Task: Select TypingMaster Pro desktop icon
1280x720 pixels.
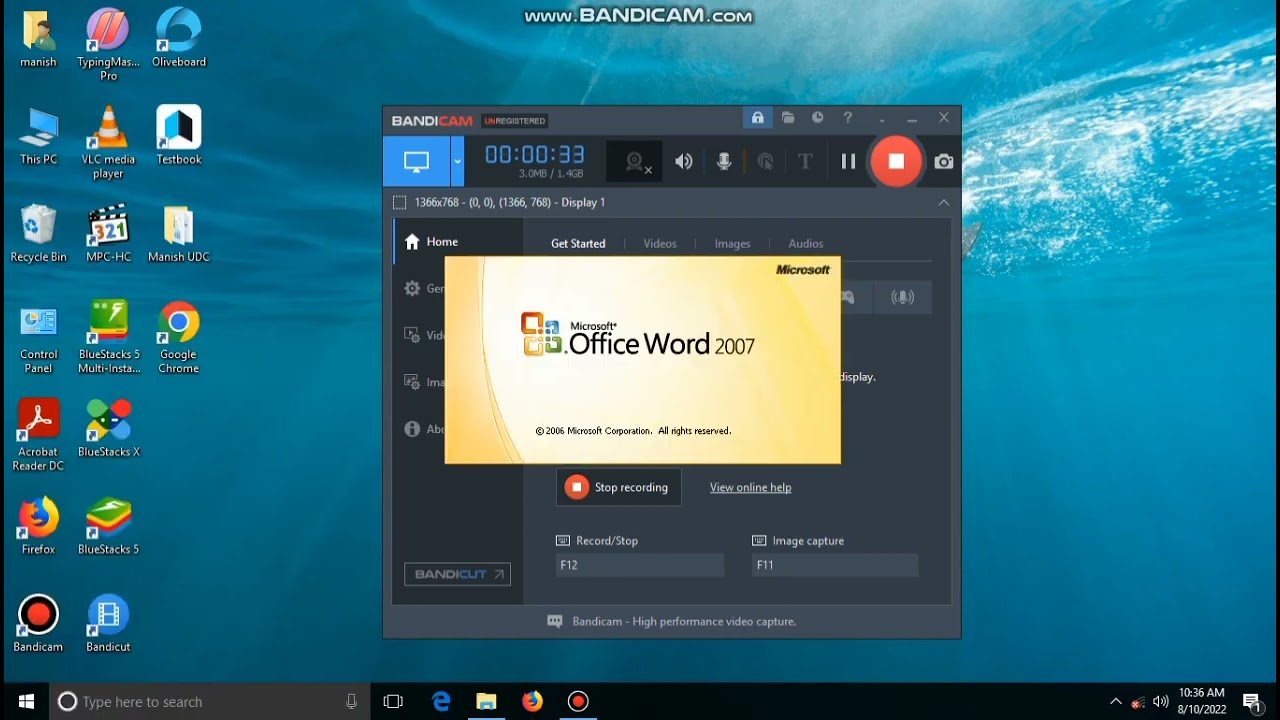Action: [x=108, y=45]
